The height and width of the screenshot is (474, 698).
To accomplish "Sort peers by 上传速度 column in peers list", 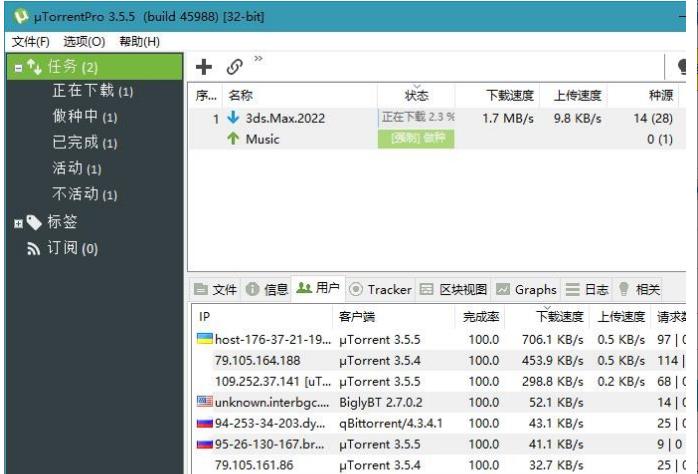I will coord(620,316).
